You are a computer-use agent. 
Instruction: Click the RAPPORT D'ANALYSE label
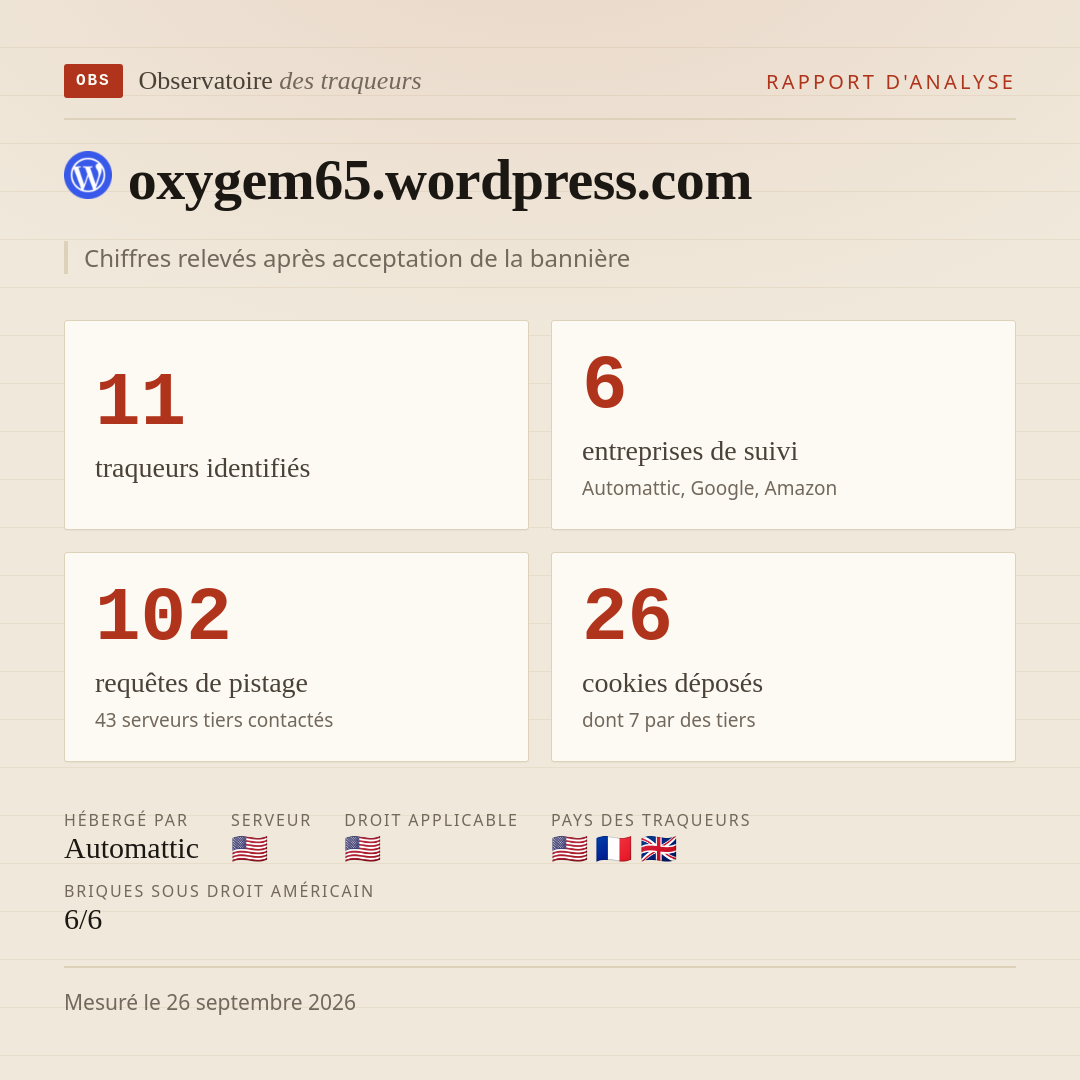891,82
